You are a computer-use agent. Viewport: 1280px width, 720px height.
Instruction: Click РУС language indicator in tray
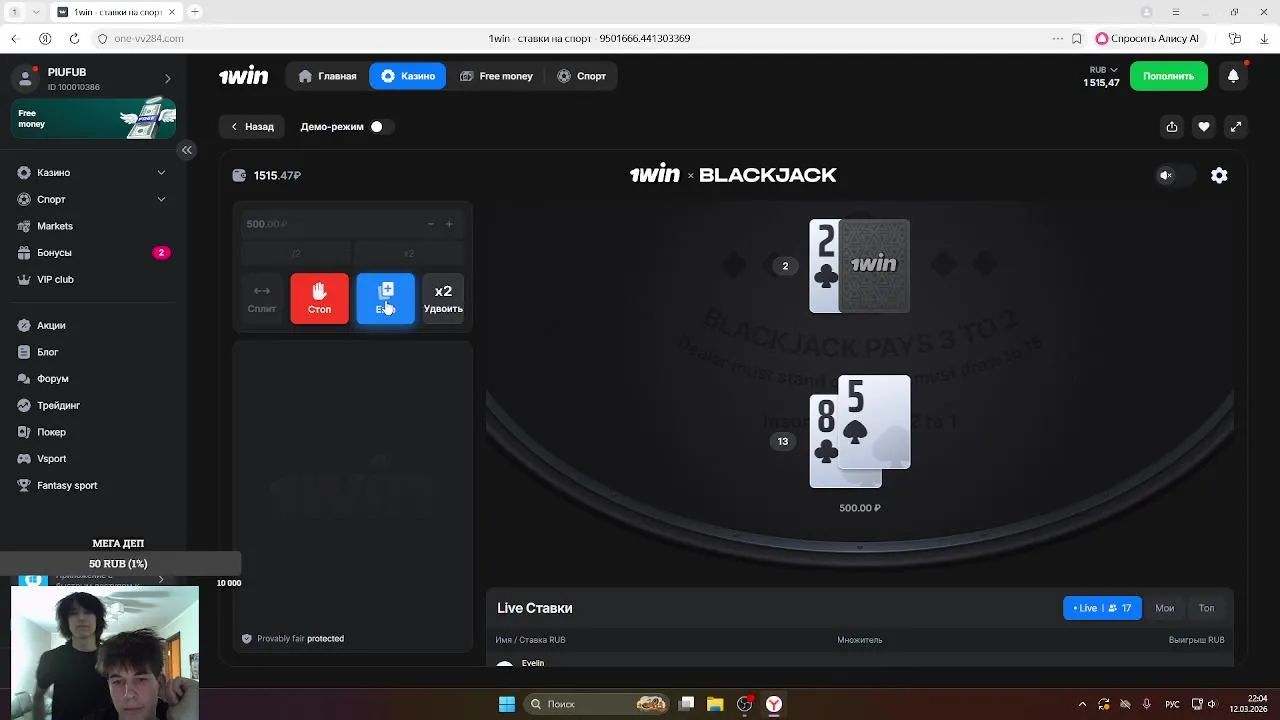point(1172,704)
